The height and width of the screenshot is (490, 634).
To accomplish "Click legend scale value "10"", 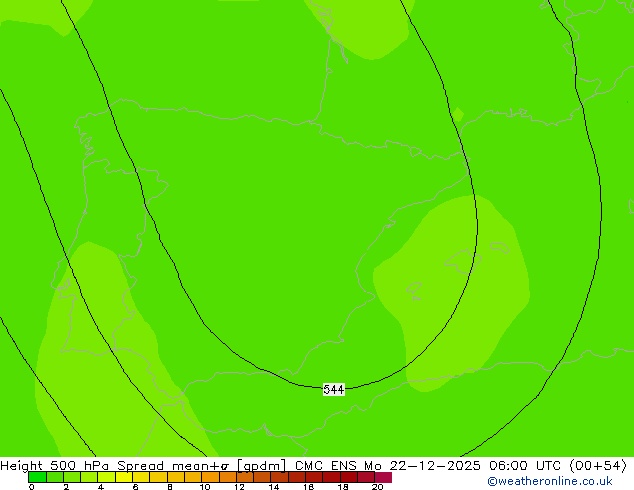I will pyautogui.click(x=205, y=487).
